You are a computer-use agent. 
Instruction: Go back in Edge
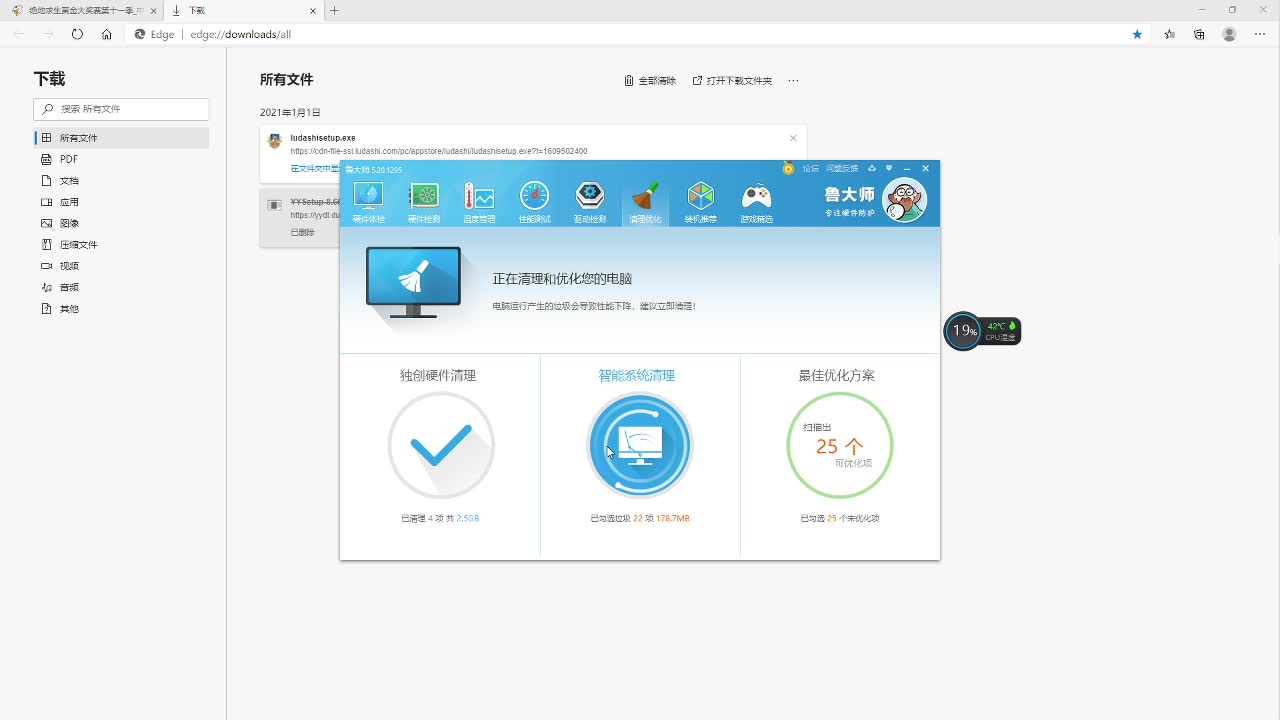[19, 34]
